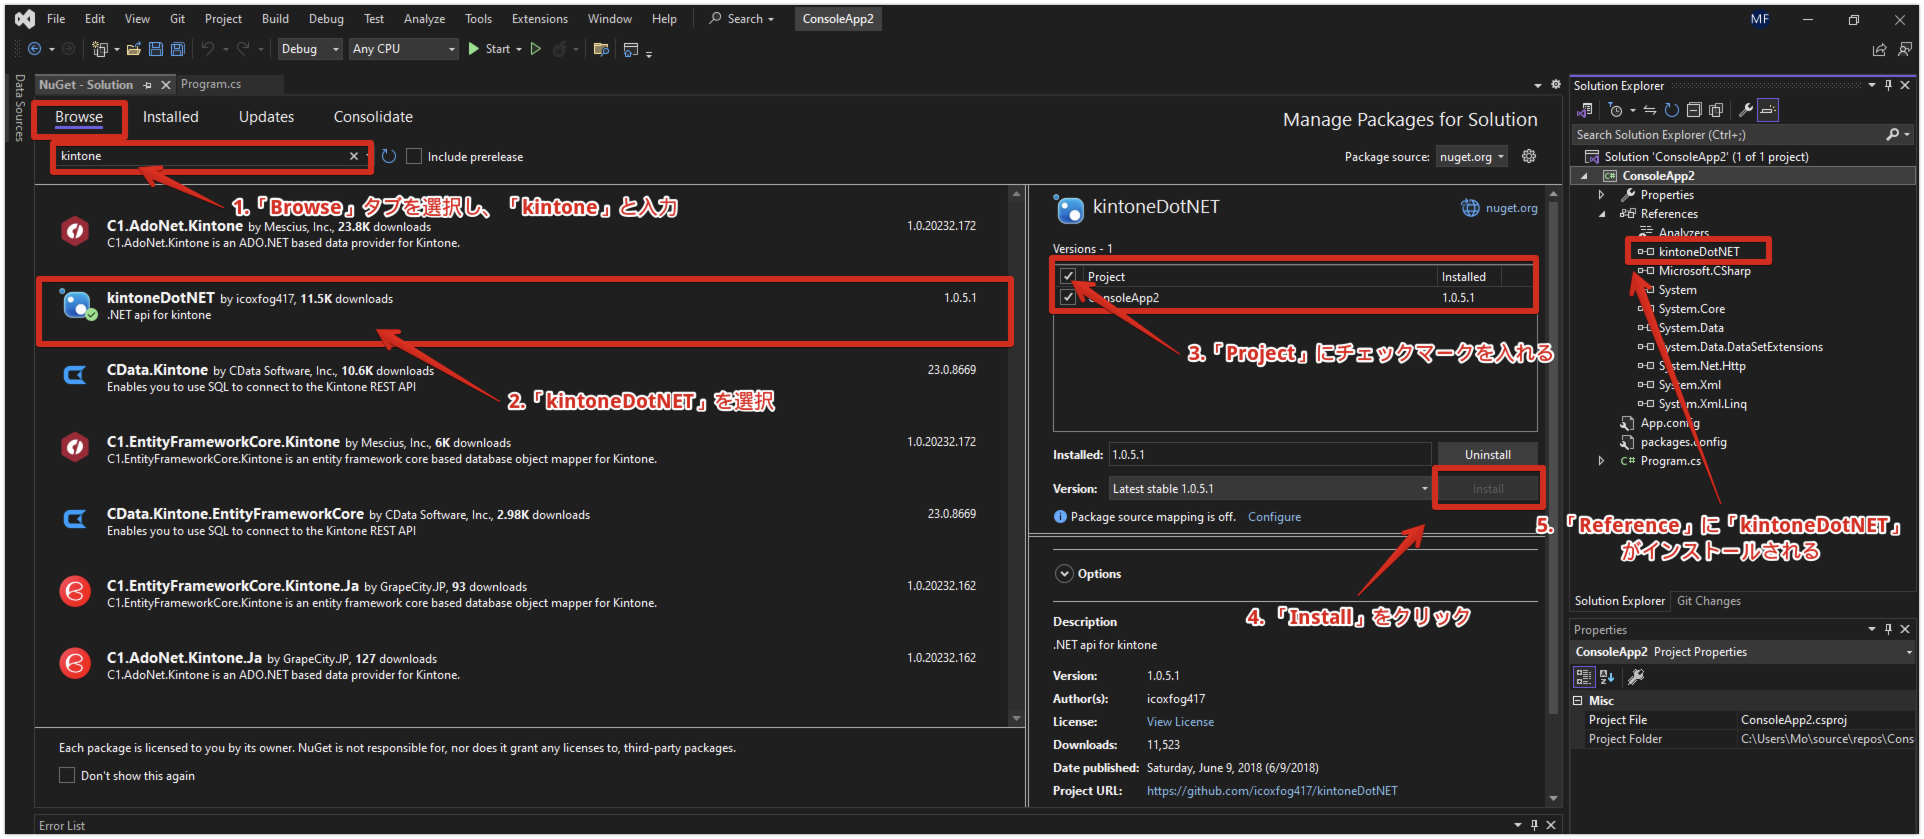Expand the Options section
The image size is (1924, 839).
1064,574
